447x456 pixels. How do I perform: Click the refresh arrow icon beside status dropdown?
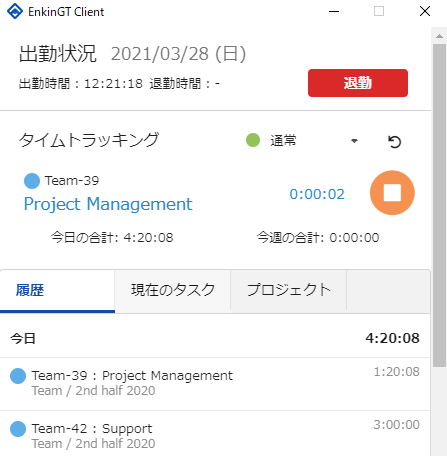[x=394, y=141]
